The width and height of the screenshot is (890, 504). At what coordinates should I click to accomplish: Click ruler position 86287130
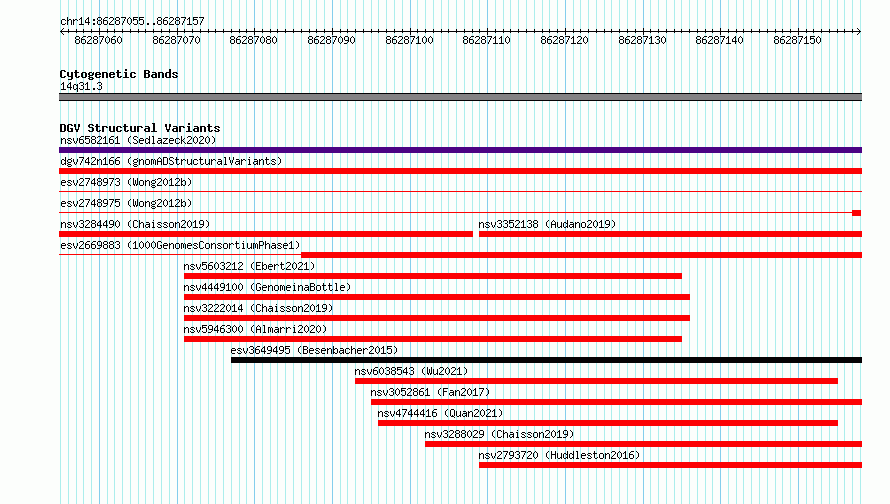tap(642, 40)
